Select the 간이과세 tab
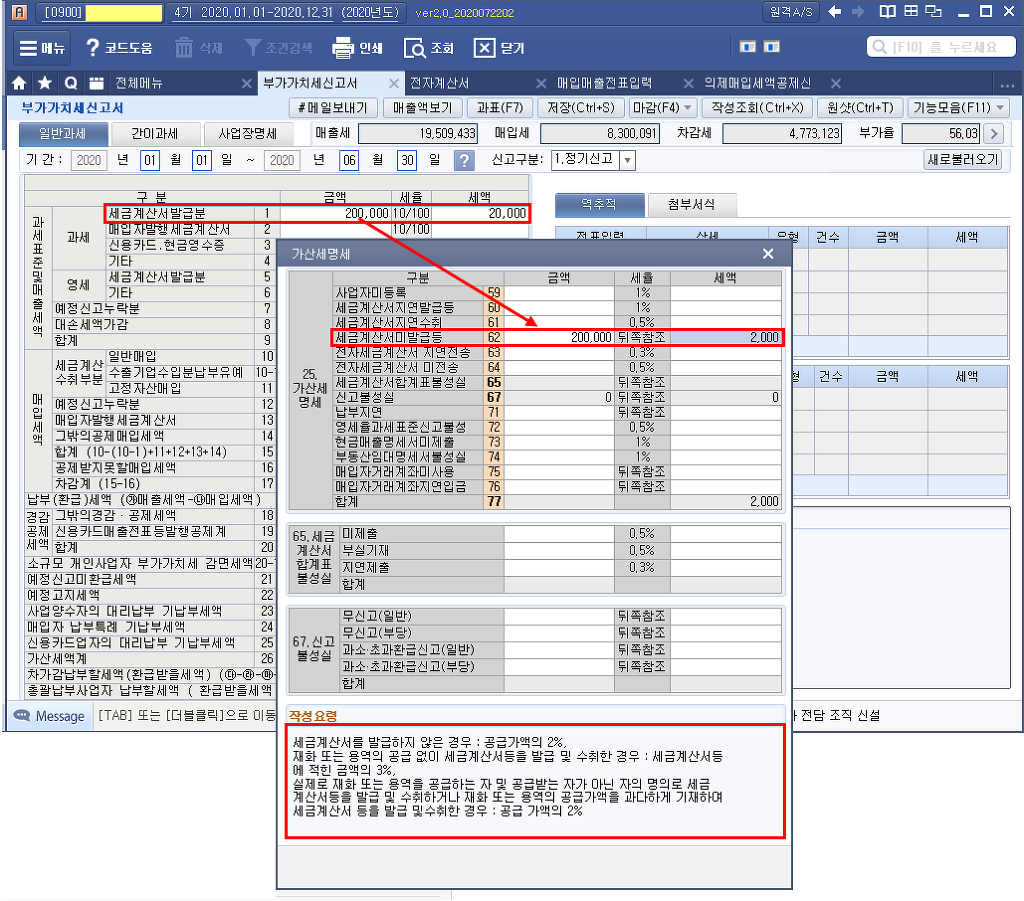Viewport: 1024px width, 901px height. [x=155, y=133]
